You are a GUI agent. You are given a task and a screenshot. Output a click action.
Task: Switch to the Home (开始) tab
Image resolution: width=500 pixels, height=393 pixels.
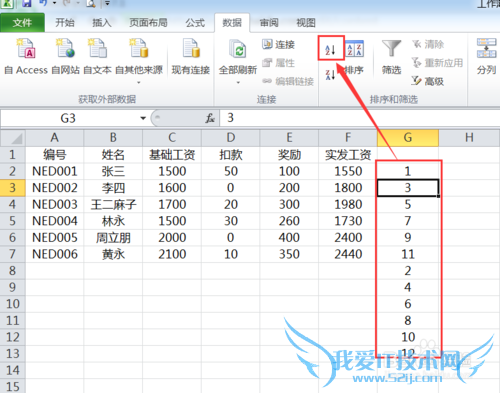(65, 23)
